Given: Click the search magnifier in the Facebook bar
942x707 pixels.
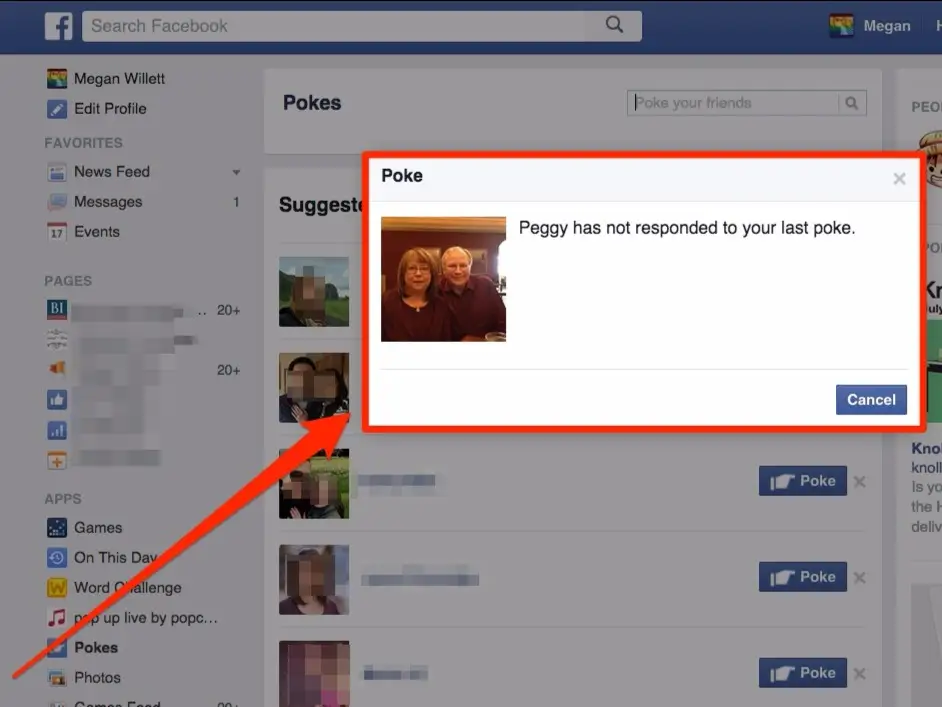Looking at the screenshot, I should click(x=614, y=25).
